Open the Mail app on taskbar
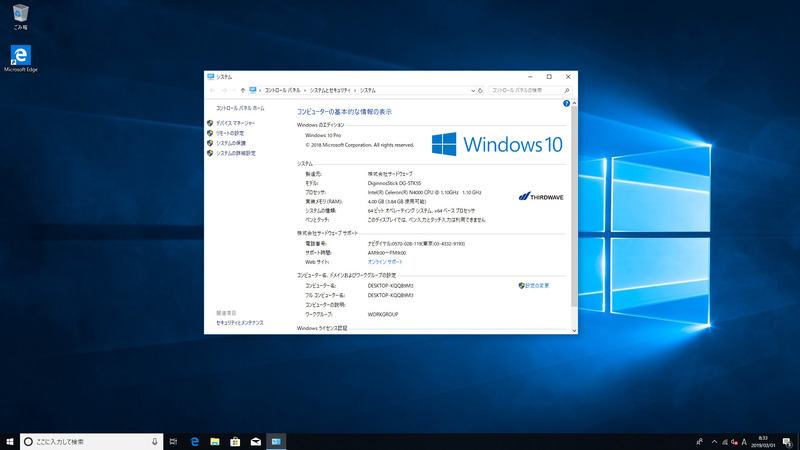The image size is (800, 450). (x=256, y=441)
